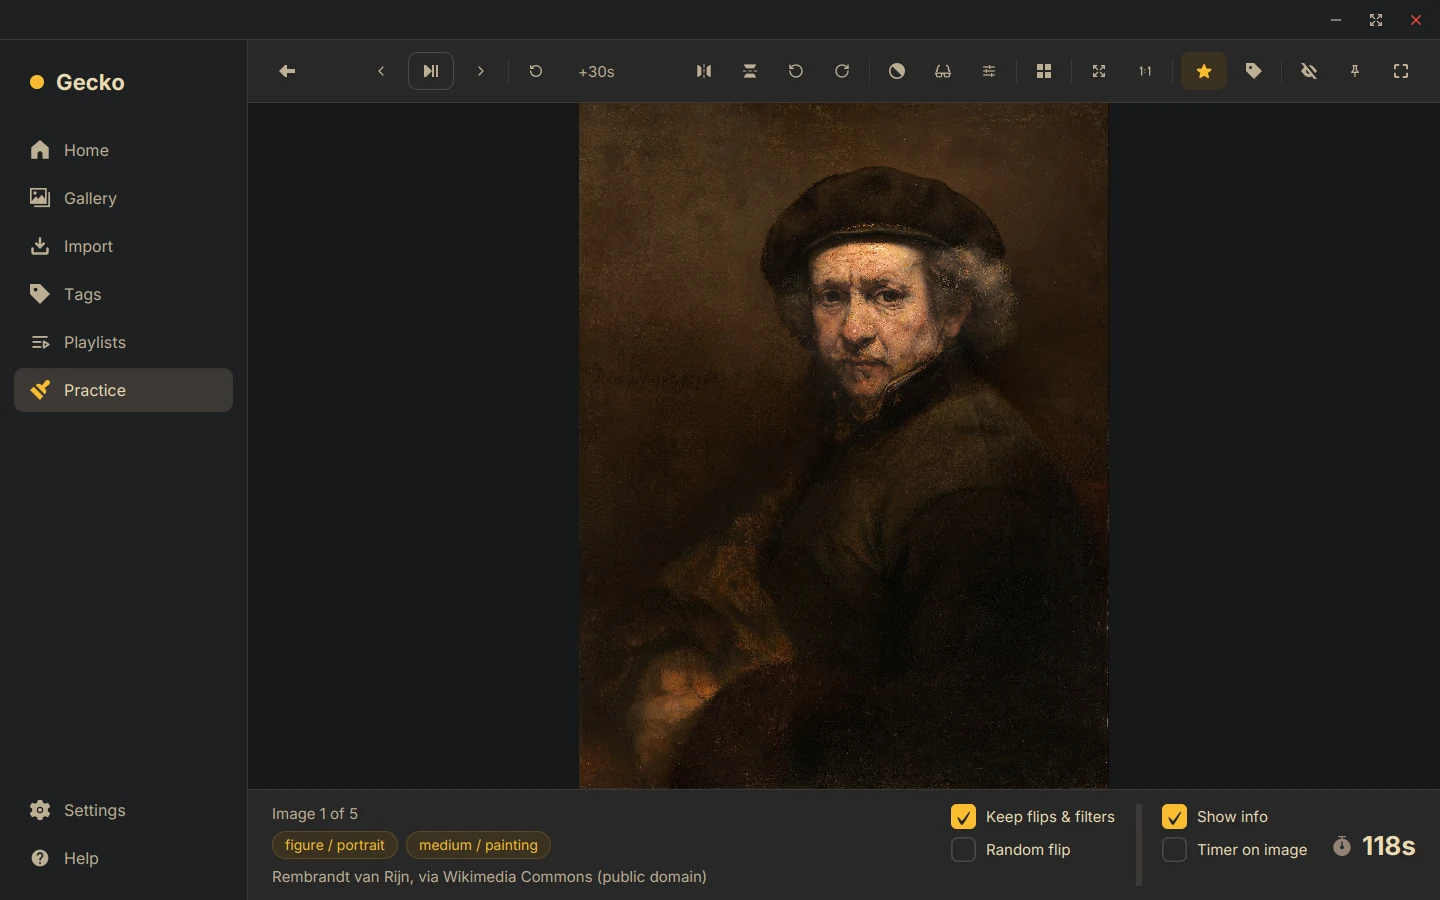The image size is (1440, 900).
Task: Click the figure / portrait tag
Action: pos(335,845)
